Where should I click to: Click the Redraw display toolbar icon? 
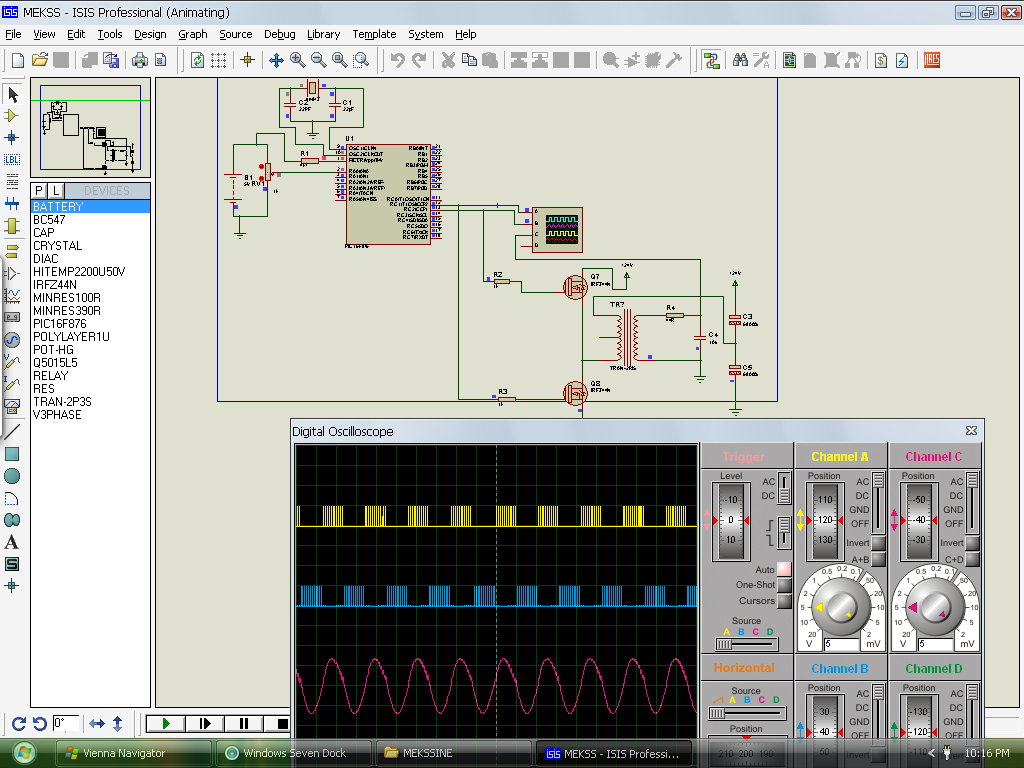197,60
